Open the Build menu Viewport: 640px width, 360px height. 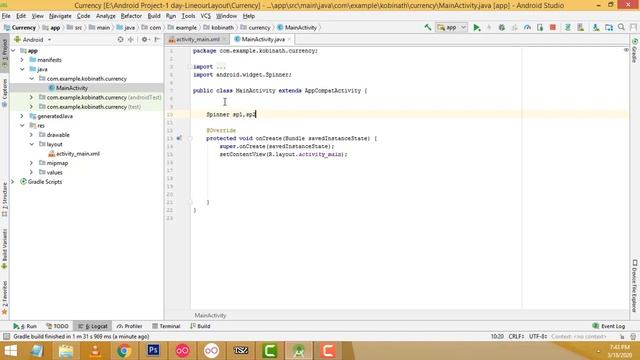[x=154, y=16]
